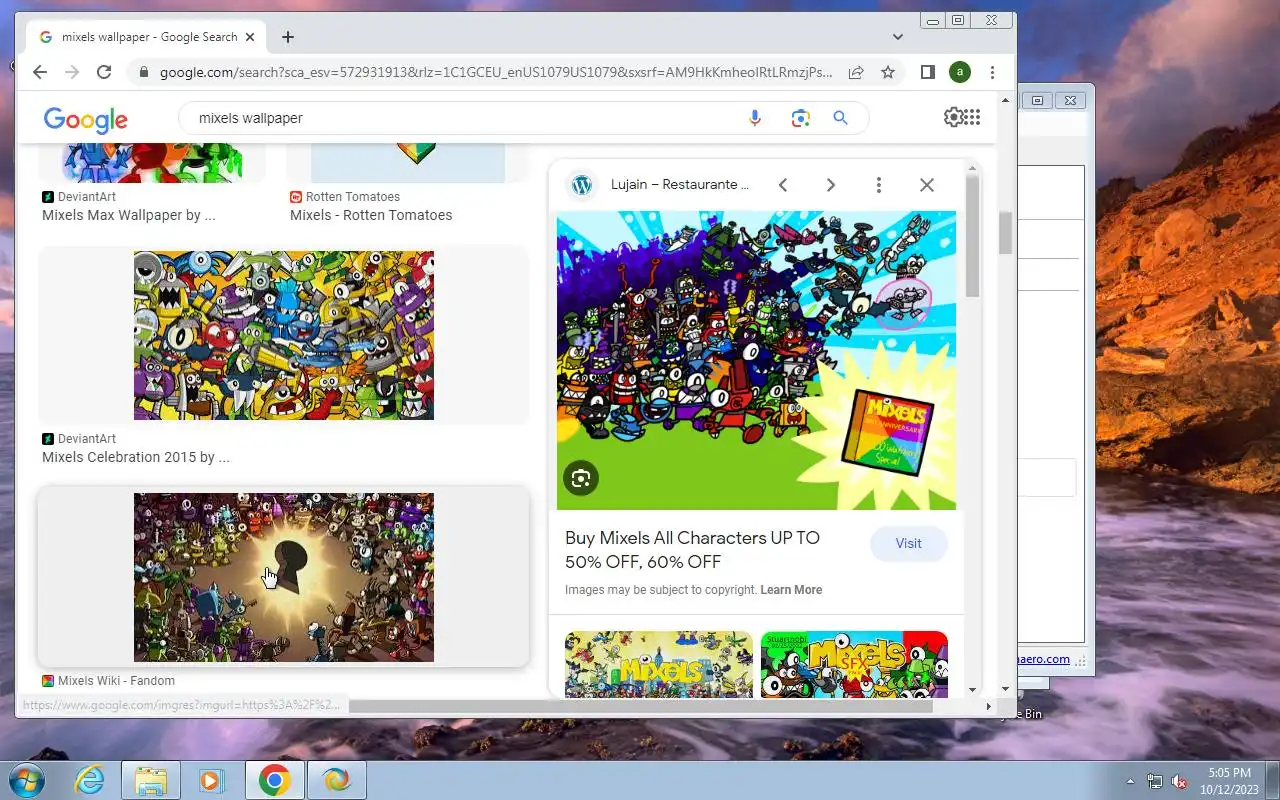Open Mixels Celebration 2015 thumbnail
Screen dimensions: 1280x800
(x=284, y=335)
